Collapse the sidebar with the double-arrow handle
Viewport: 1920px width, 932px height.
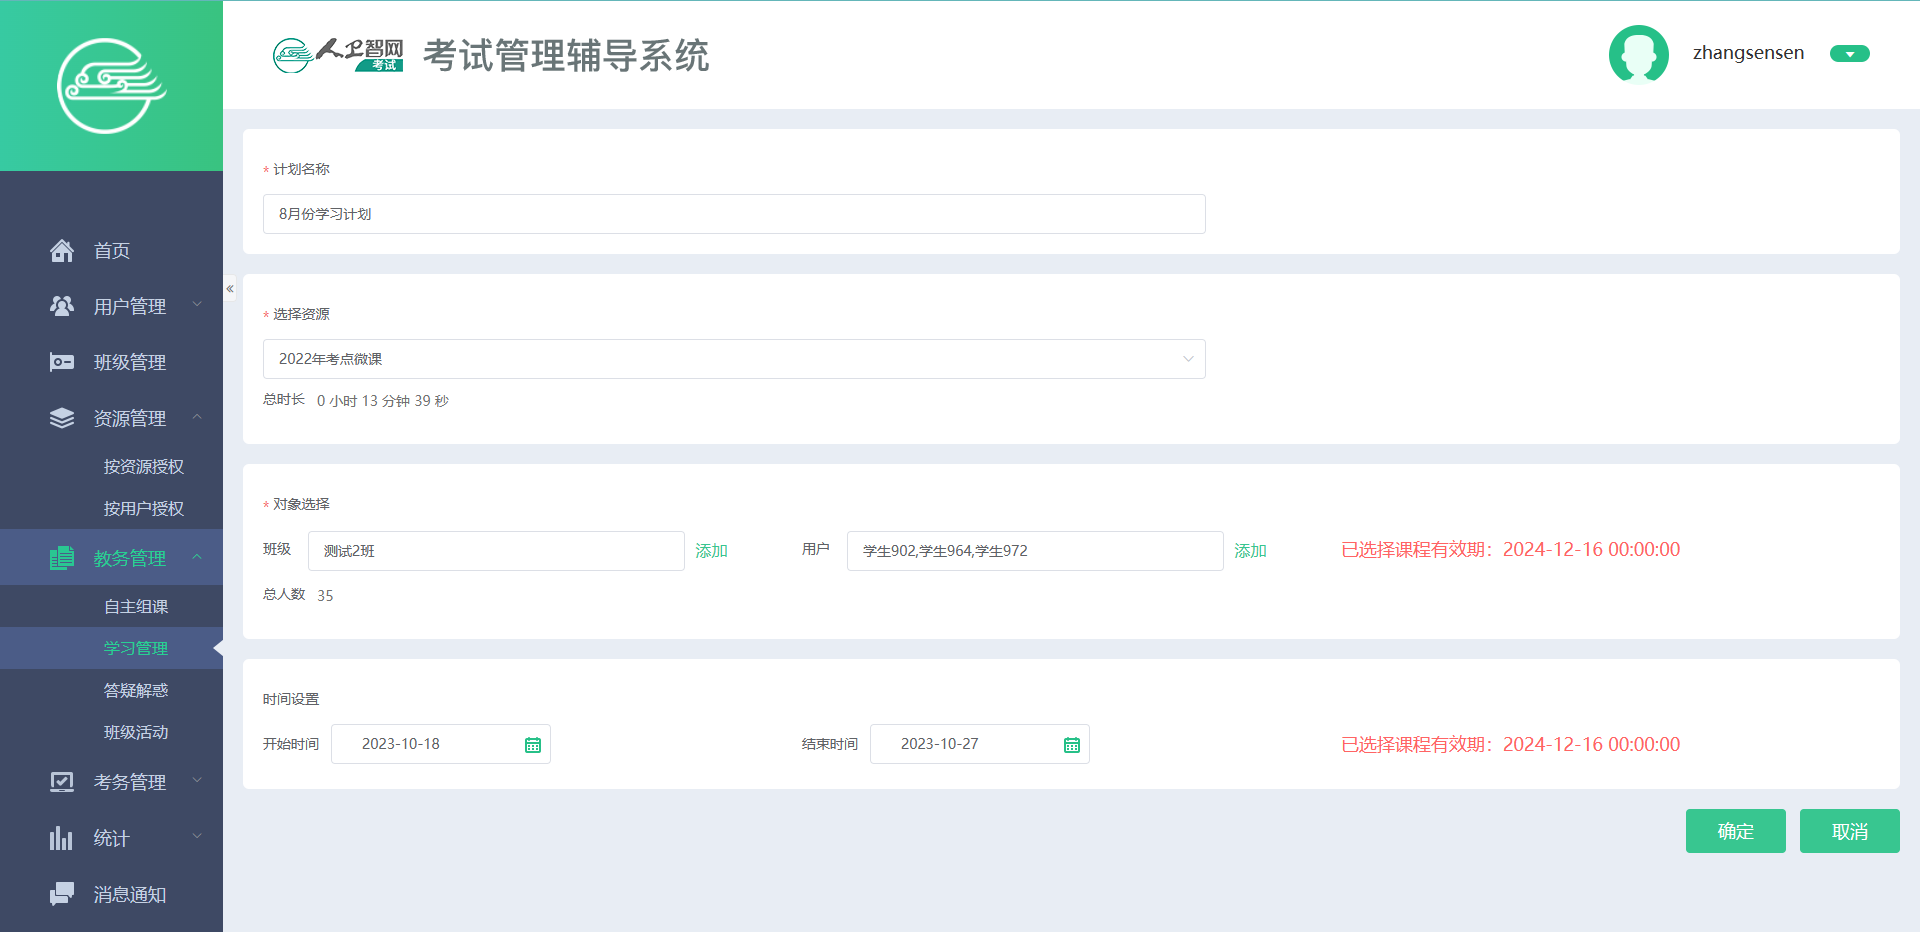pyautogui.click(x=230, y=289)
